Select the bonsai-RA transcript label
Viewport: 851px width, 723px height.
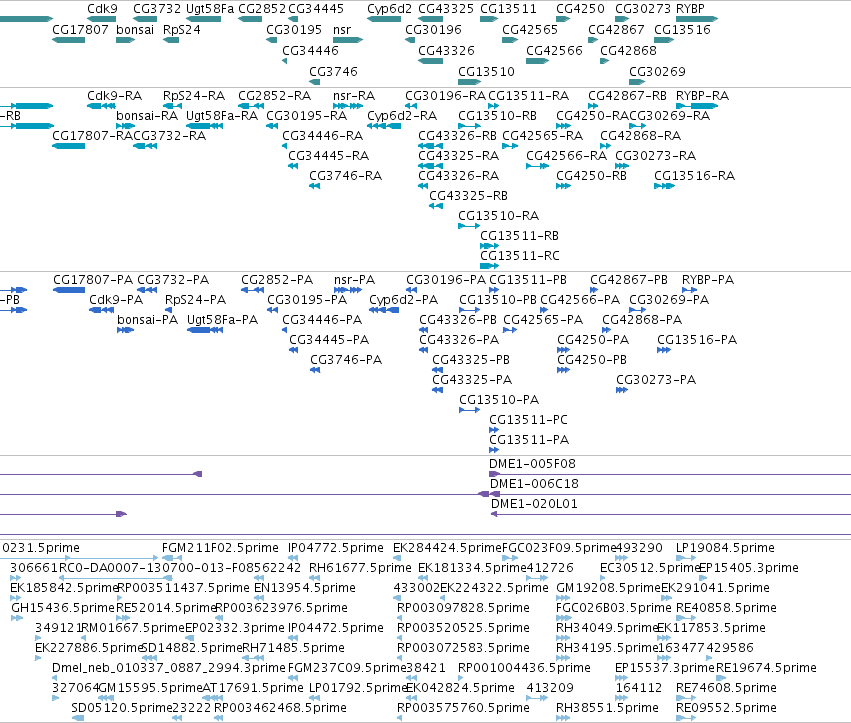(x=147, y=116)
